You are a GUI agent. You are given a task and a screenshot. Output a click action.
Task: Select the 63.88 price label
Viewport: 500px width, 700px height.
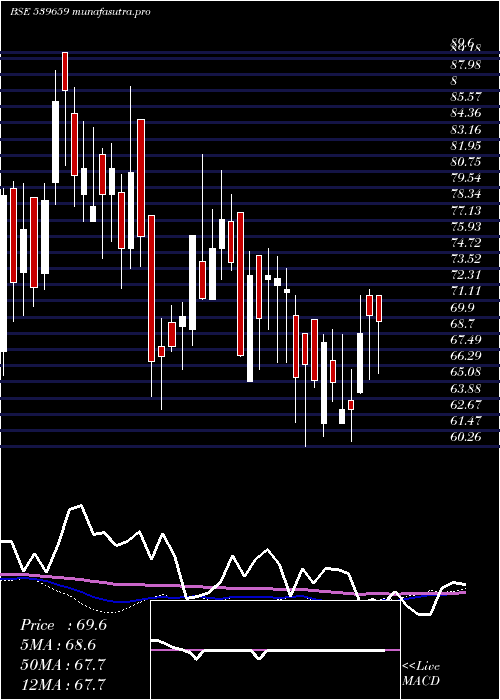coord(466,388)
